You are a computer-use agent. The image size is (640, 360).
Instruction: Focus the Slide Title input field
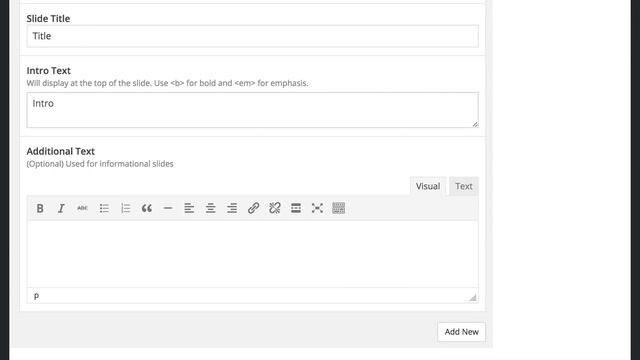[253, 36]
